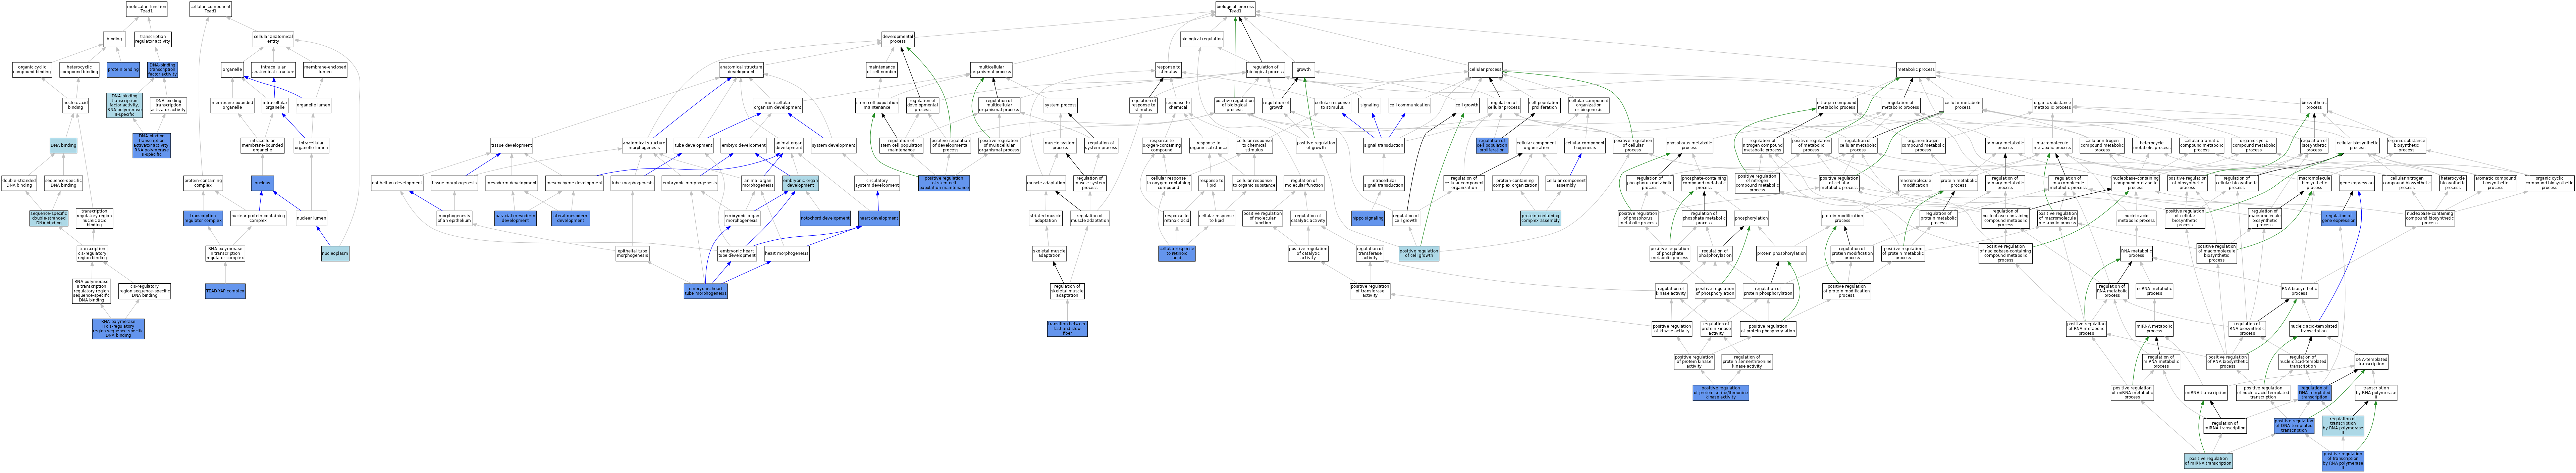Click the 'signal transduction' node
Screen dimensions: 2576x473
coord(1384,145)
